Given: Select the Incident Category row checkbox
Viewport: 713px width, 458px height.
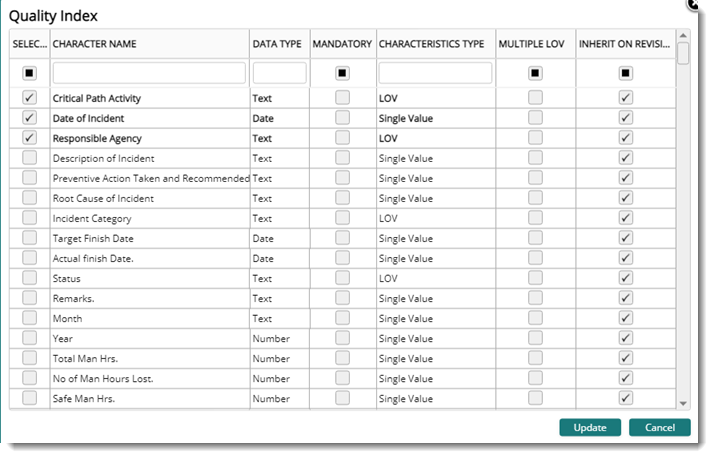Looking at the screenshot, I should click(30, 218).
